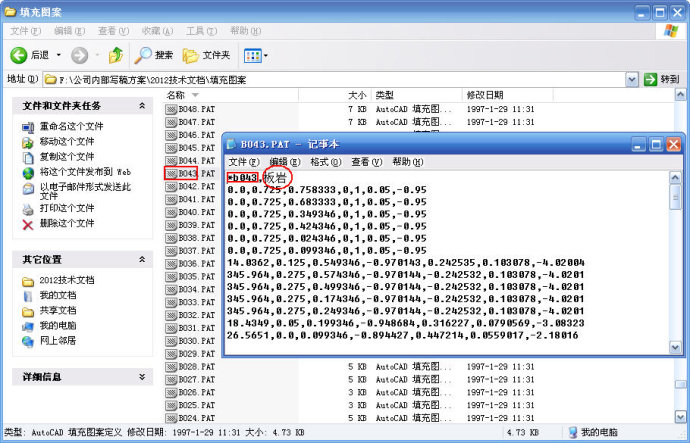This screenshot has height=443, width=690.
Task: Open 网上邻居 in other places
Action: pos(57,340)
